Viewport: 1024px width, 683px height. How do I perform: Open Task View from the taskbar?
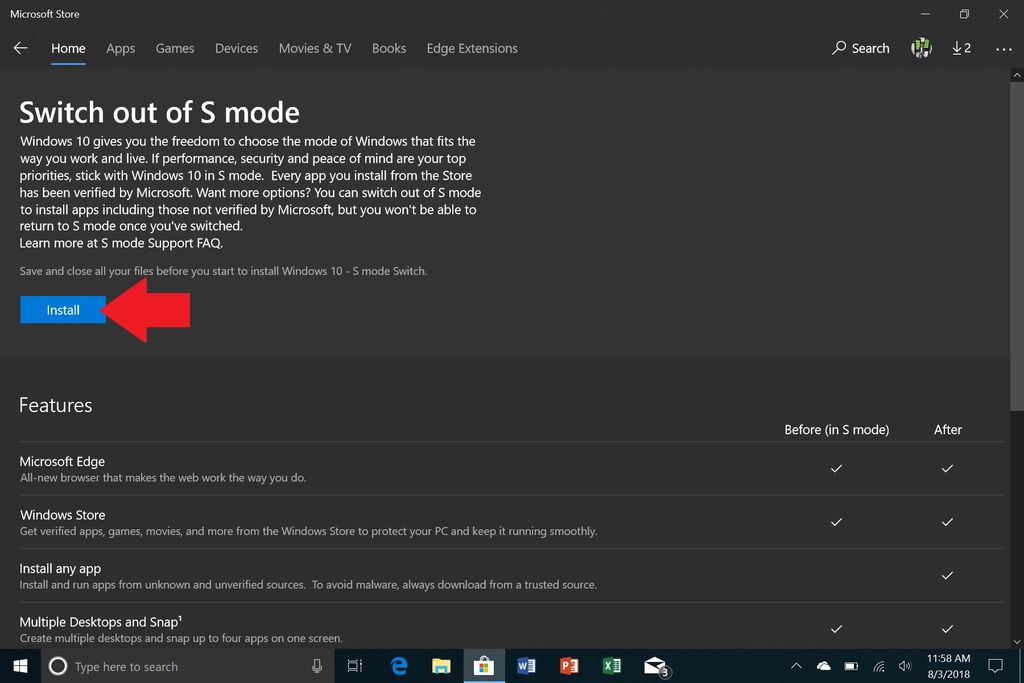[x=354, y=666]
